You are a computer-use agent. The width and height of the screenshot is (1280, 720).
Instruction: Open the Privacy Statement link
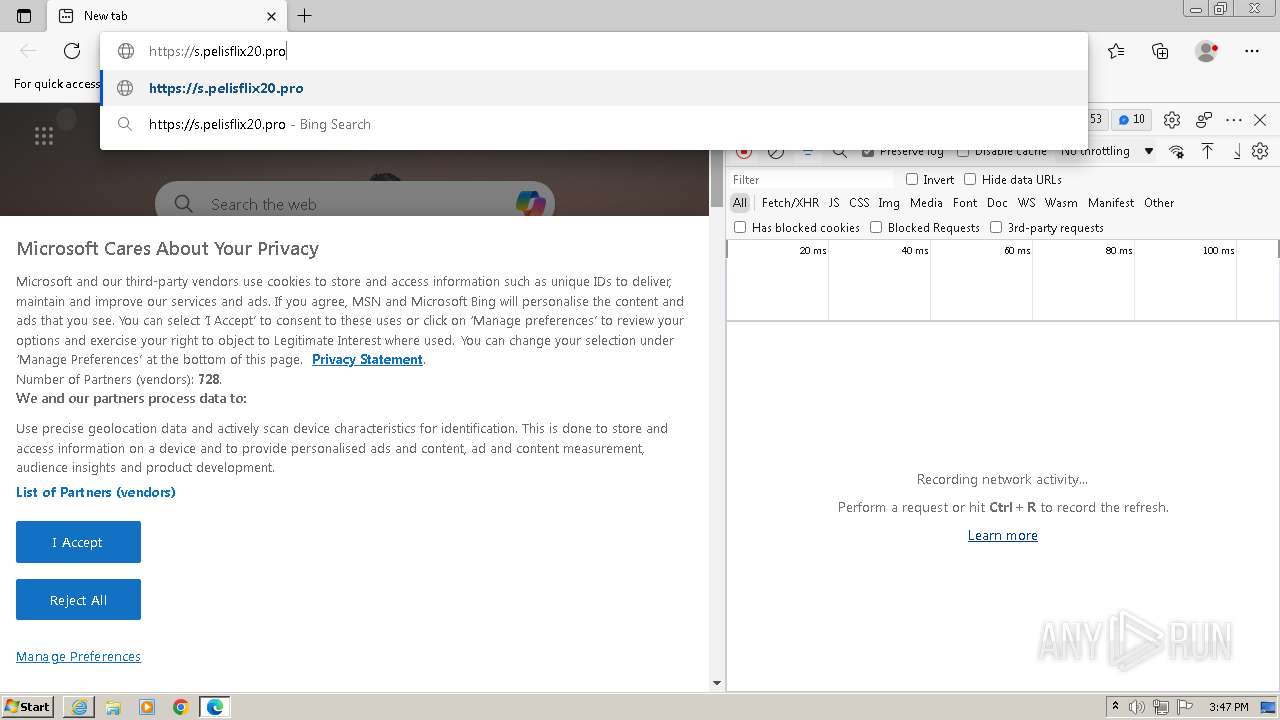(x=367, y=360)
